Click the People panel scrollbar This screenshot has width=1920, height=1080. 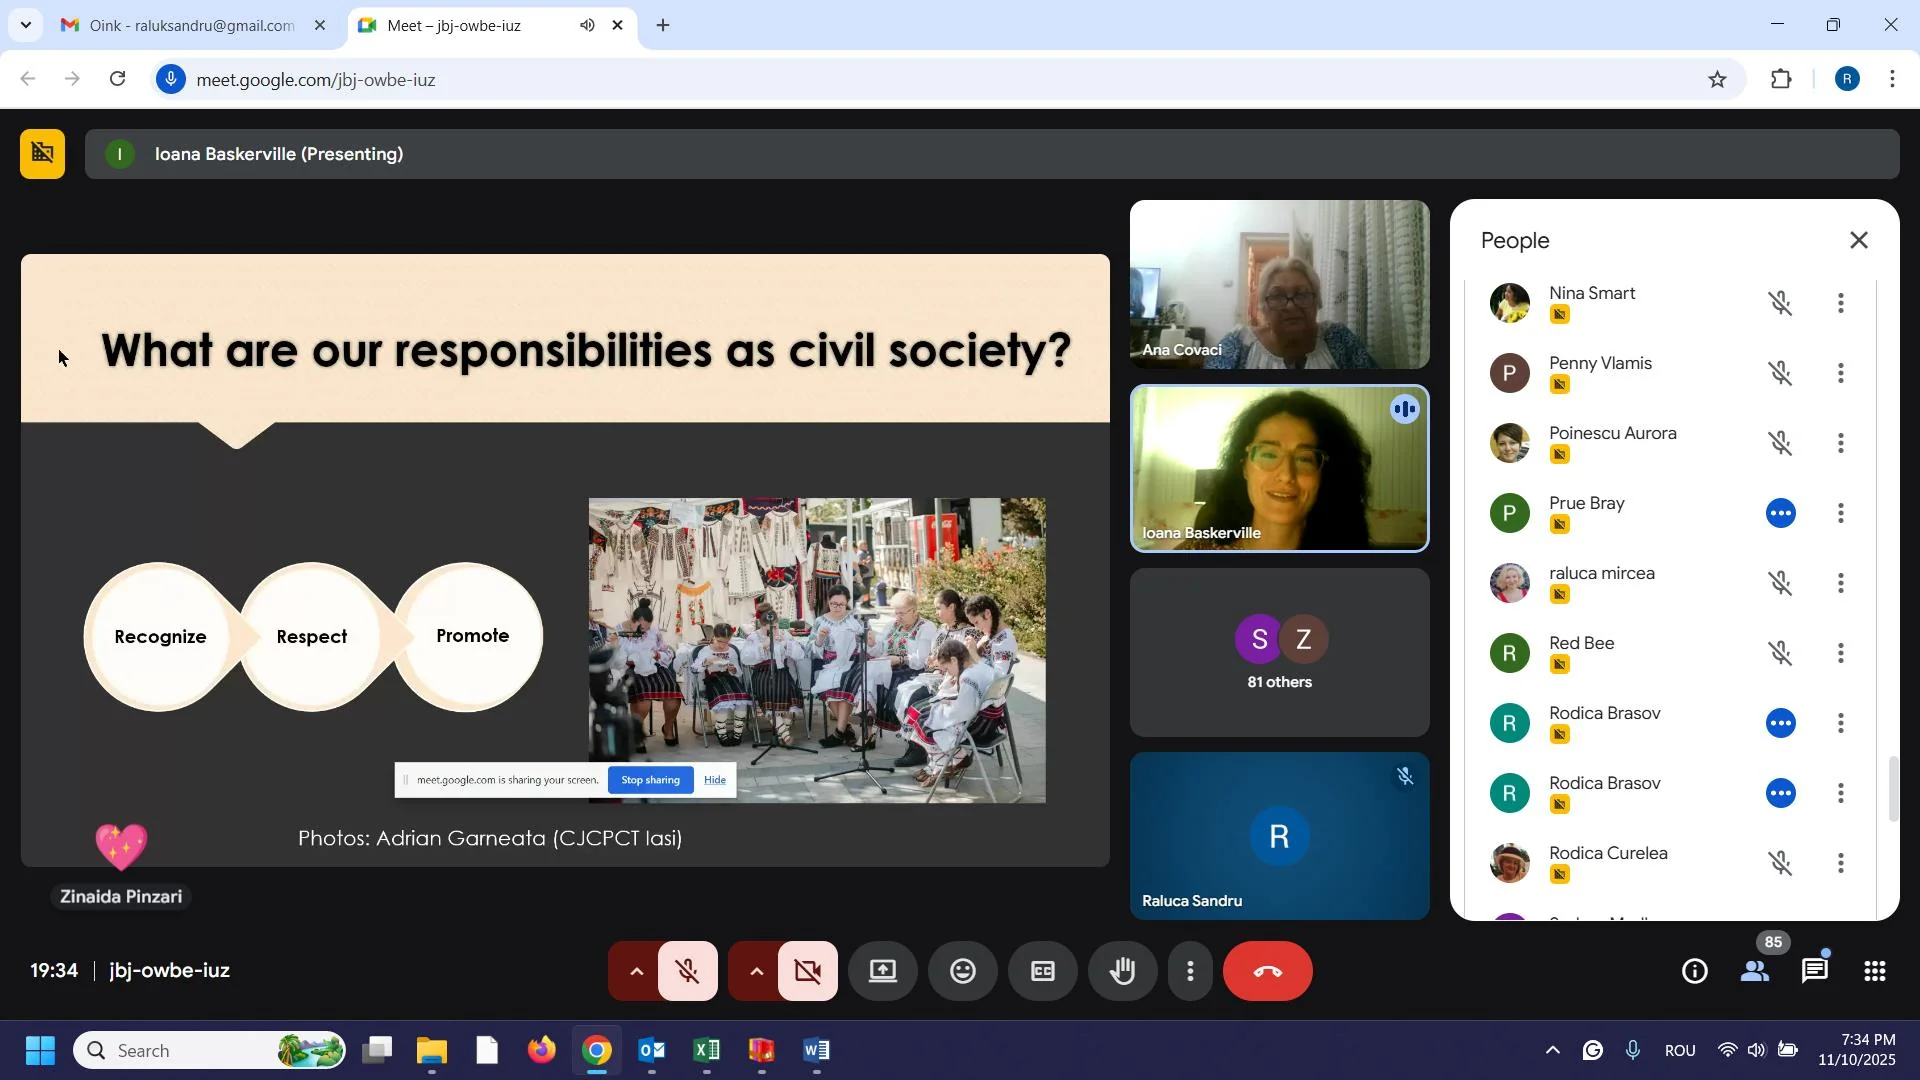tap(1893, 790)
